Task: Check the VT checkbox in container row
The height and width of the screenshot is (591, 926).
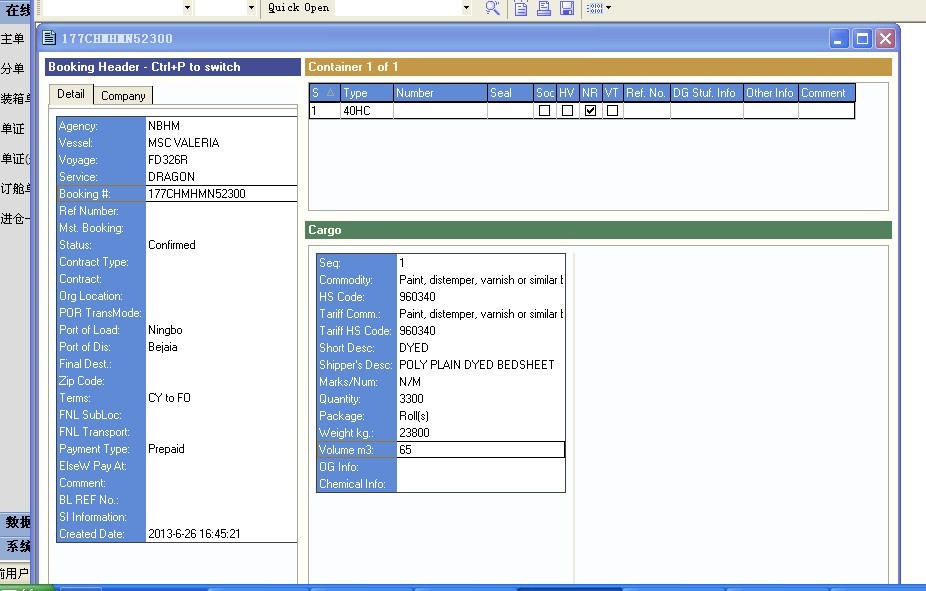Action: click(612, 111)
